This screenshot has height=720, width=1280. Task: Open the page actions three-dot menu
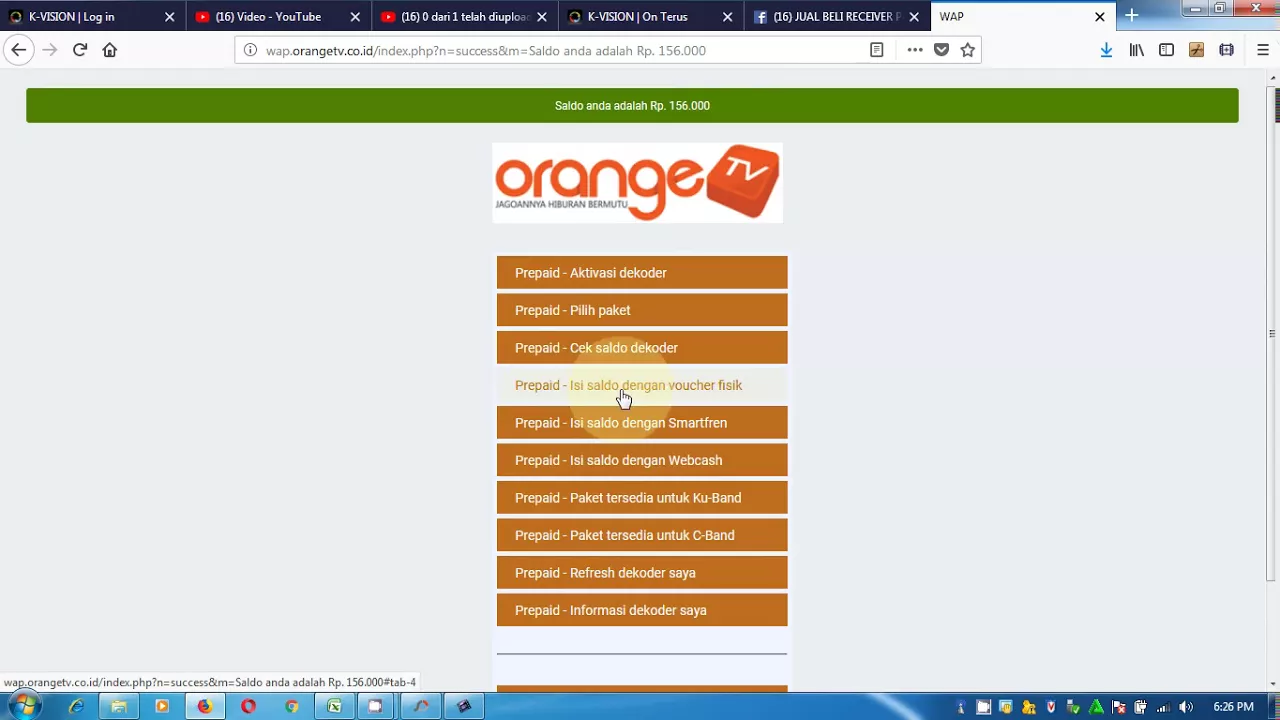(x=914, y=50)
